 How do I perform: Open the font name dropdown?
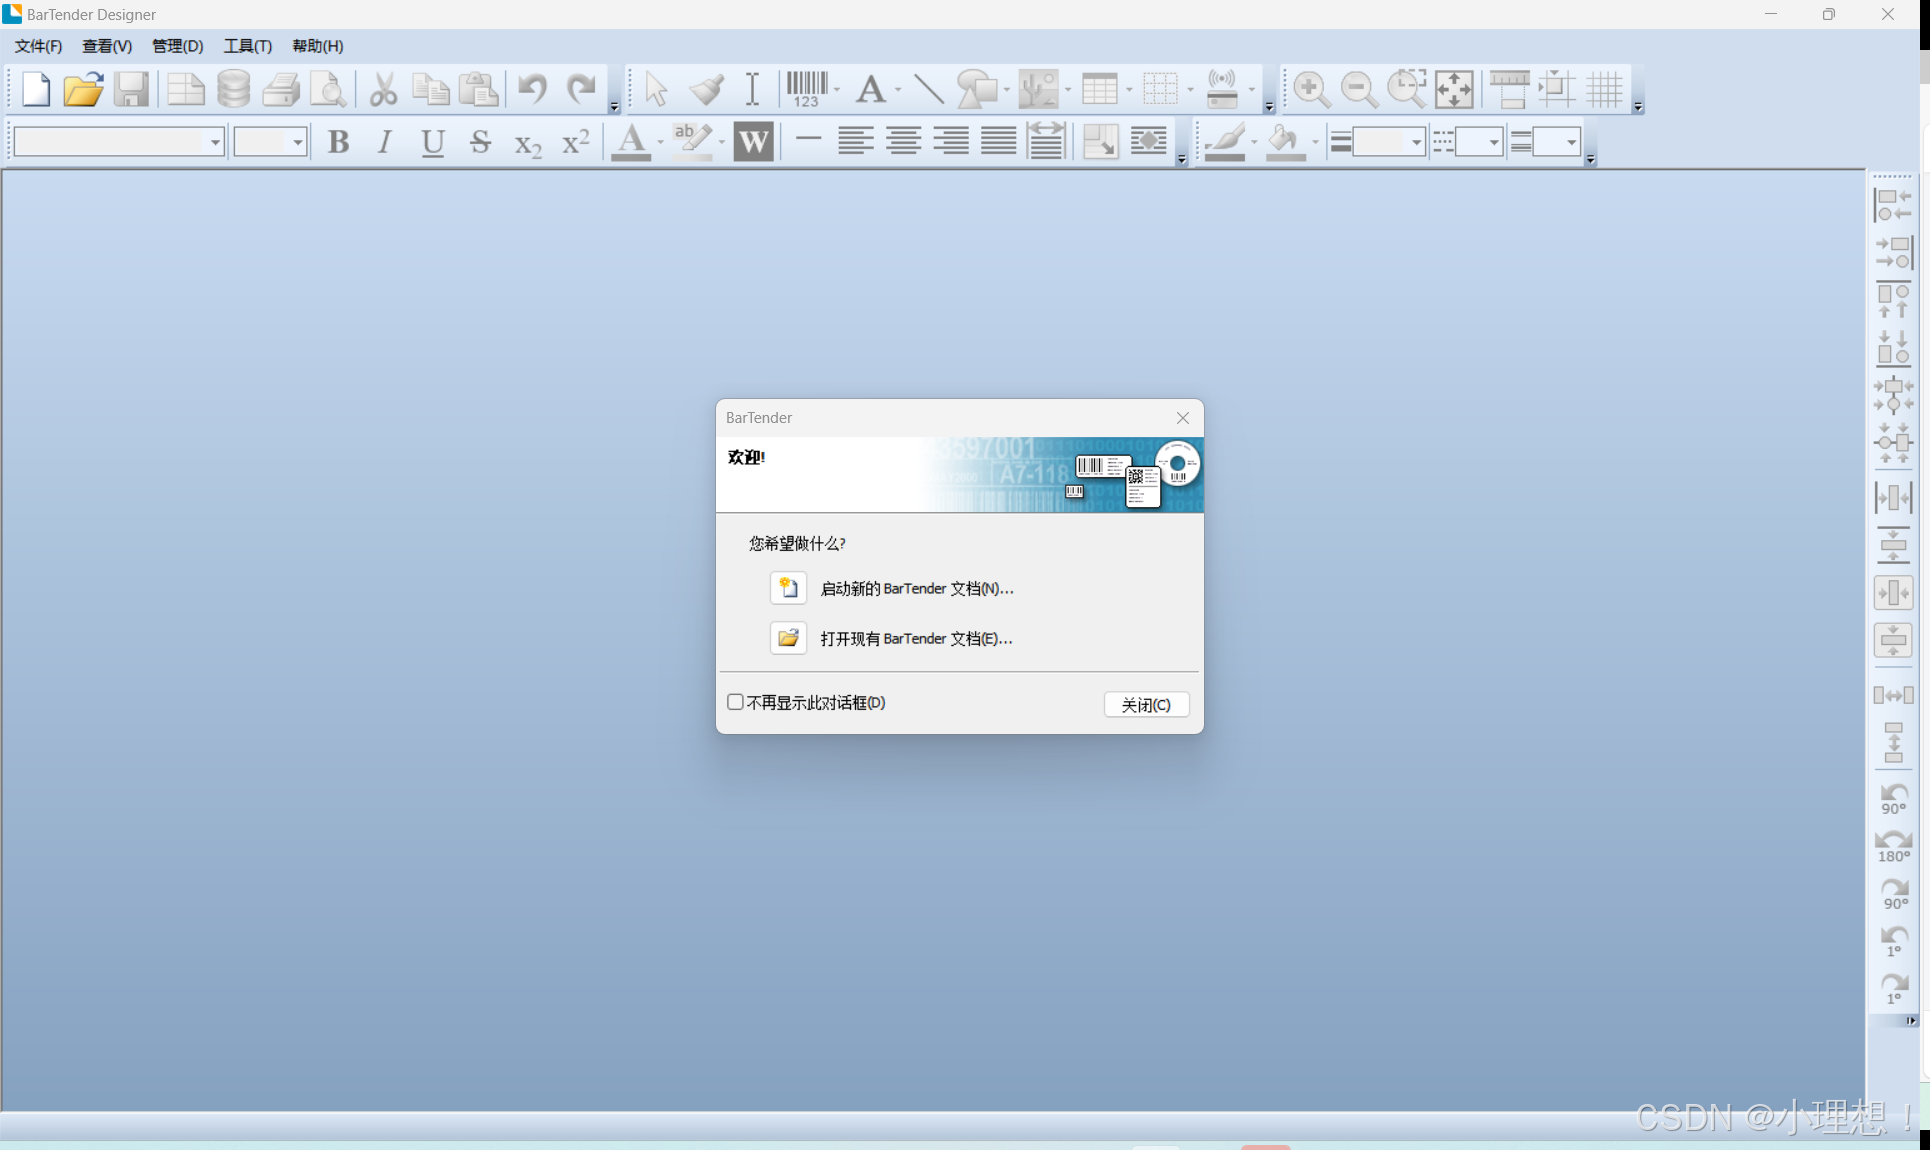[x=215, y=142]
